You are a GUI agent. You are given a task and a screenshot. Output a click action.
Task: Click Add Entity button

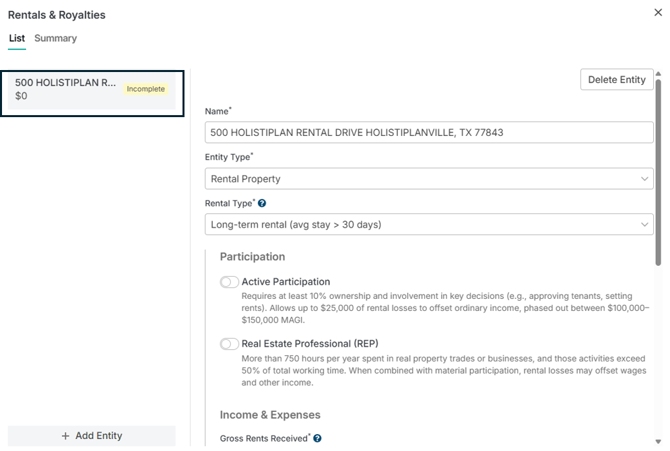(91, 436)
